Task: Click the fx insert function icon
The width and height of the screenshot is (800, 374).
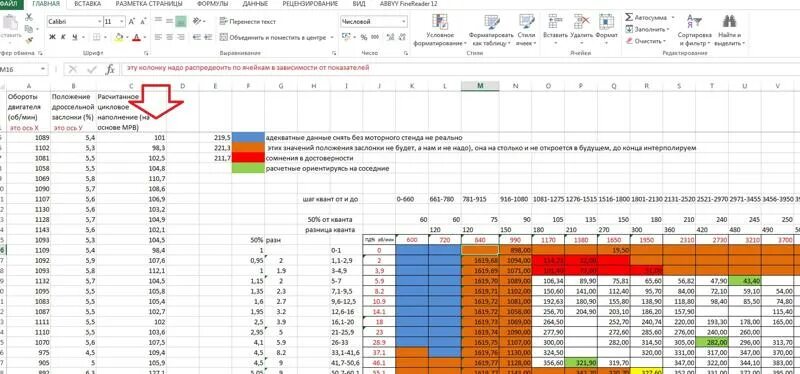Action: pyautogui.click(x=110, y=69)
